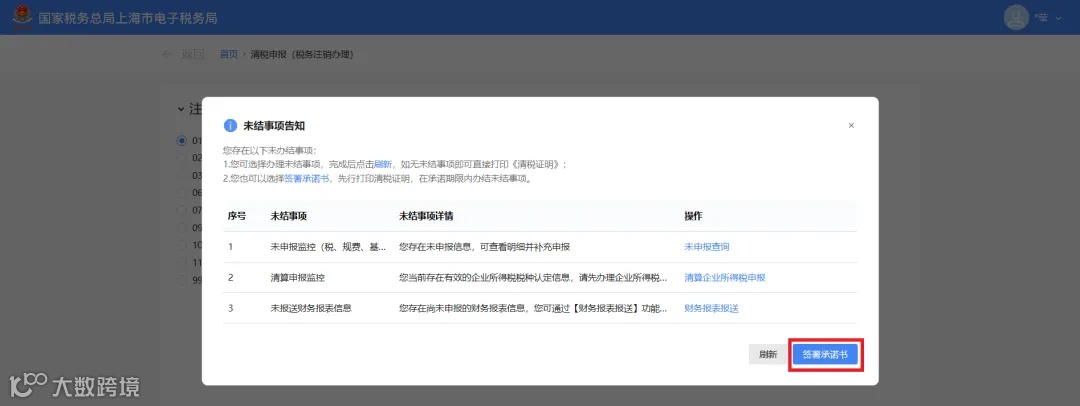Open the 清算企业所得税申报 action link
Viewport: 1080px width, 406px height.
click(x=725, y=278)
